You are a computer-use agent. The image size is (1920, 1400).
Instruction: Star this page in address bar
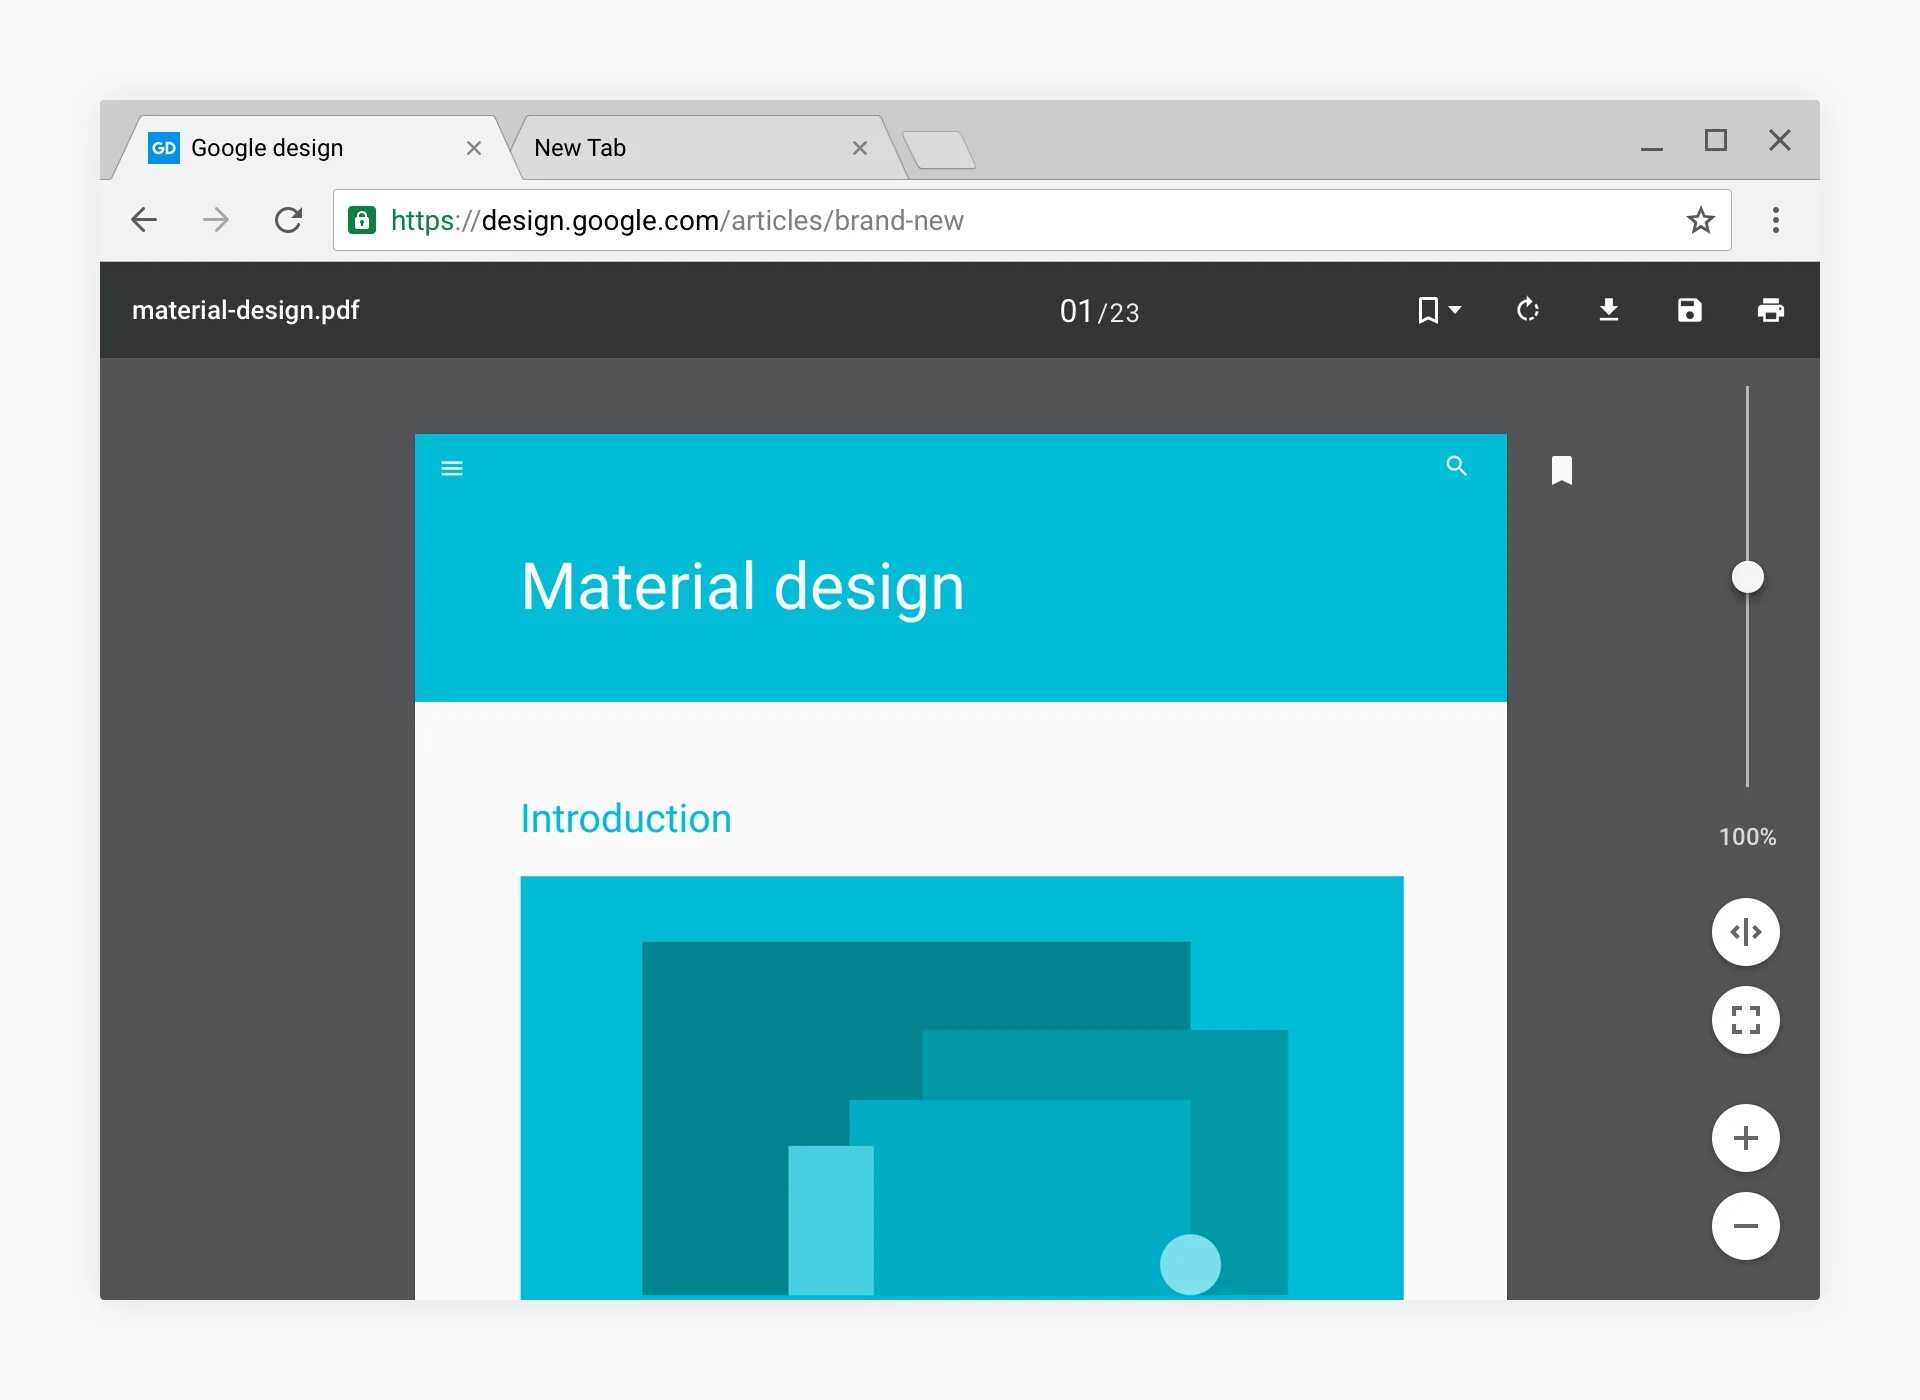click(1700, 220)
